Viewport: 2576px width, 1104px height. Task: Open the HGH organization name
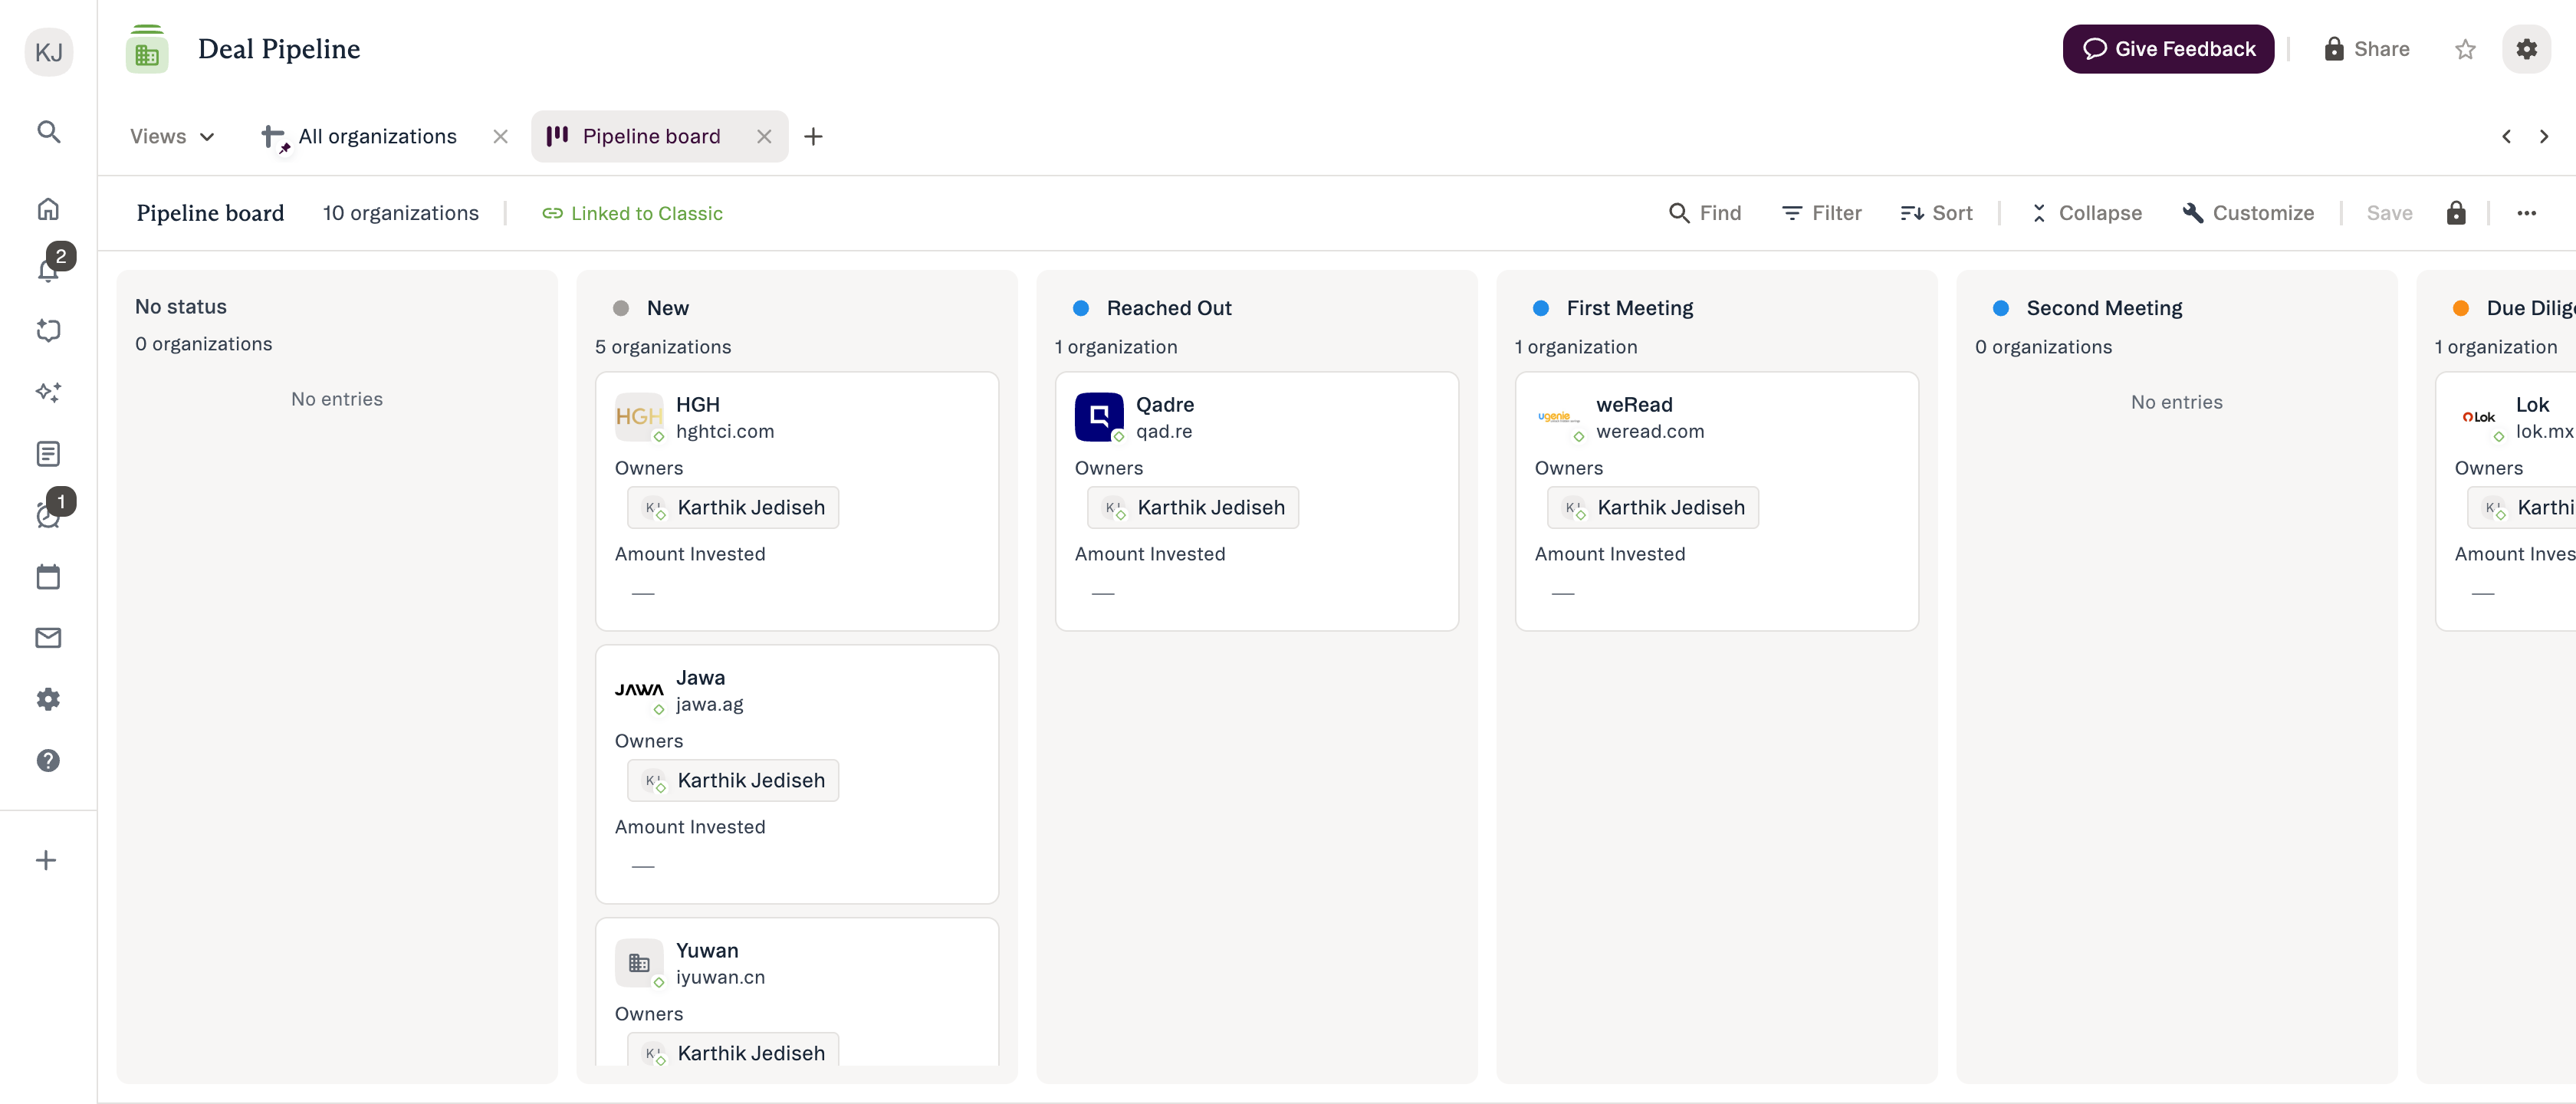(697, 405)
